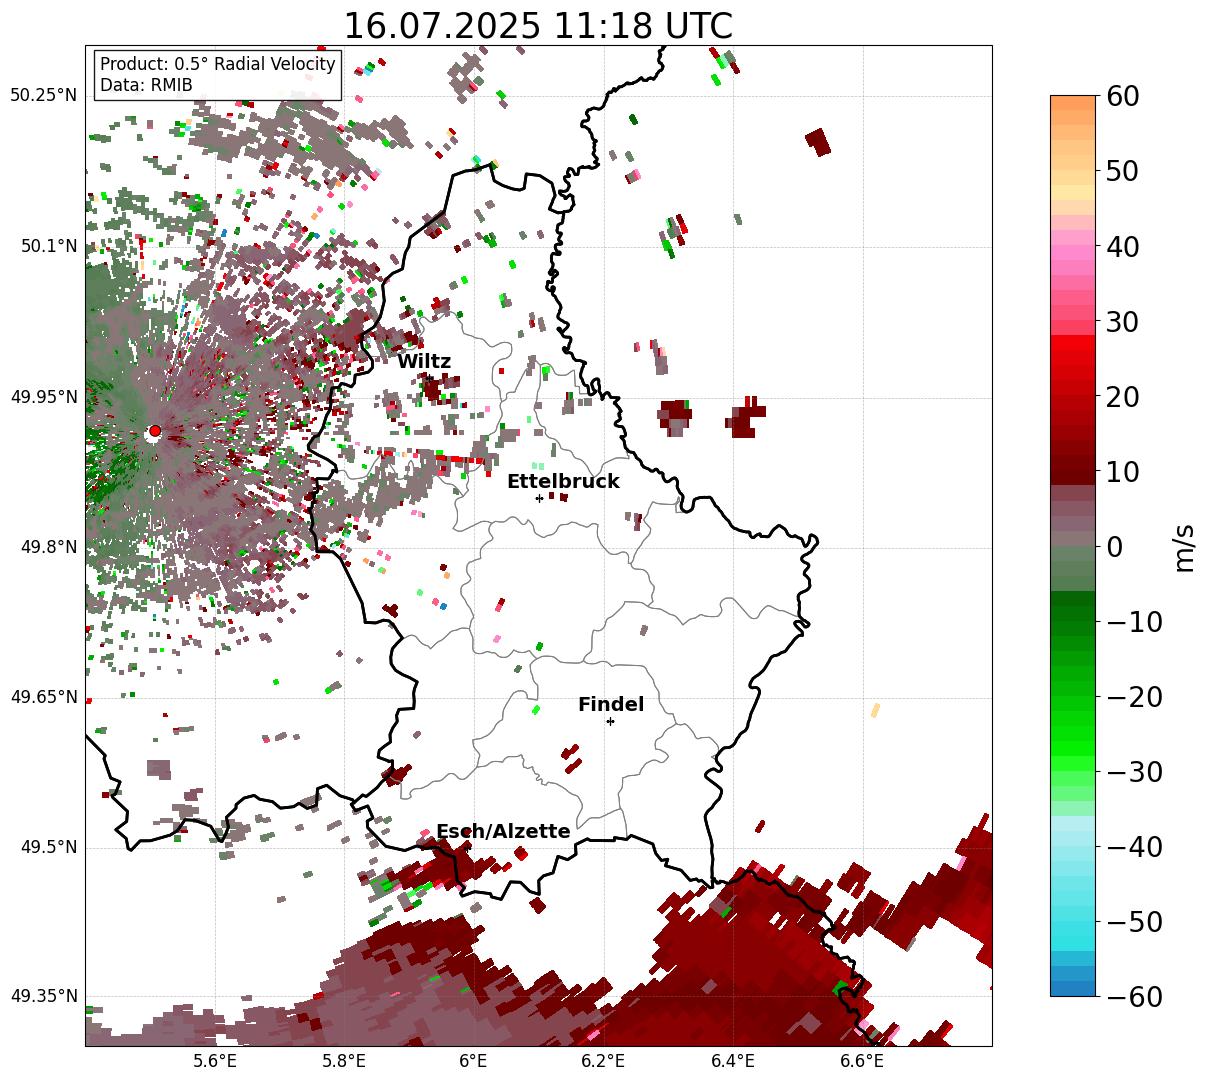
Task: Click the Findel city label
Action: click(611, 705)
